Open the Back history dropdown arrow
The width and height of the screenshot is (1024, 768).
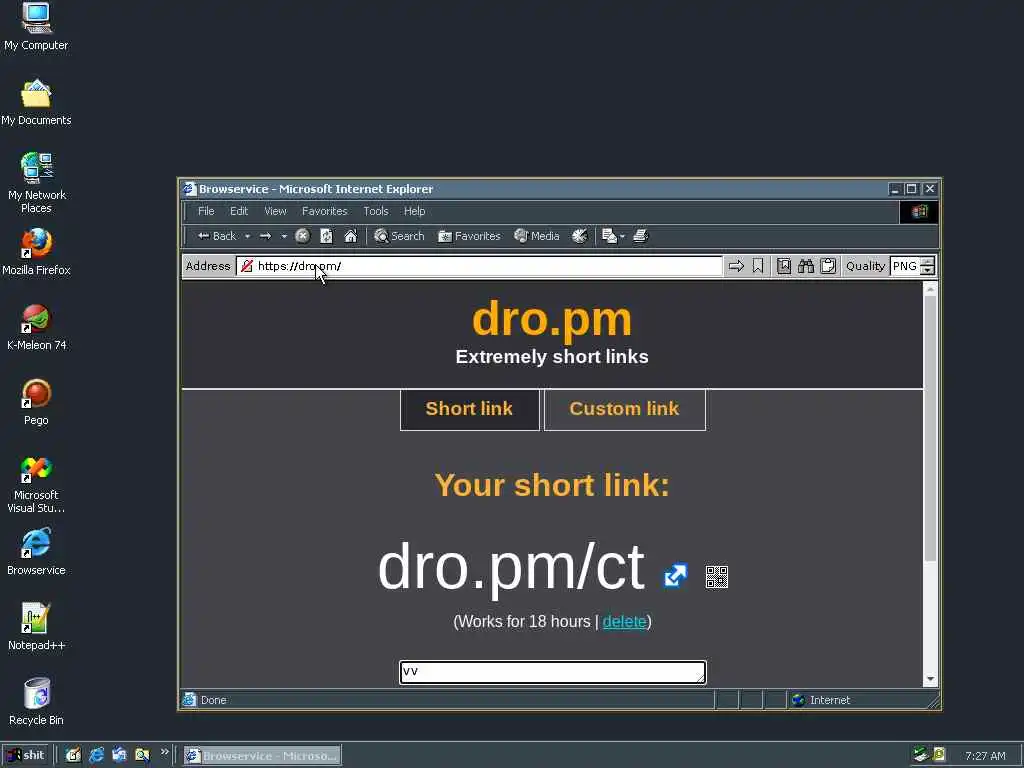tap(248, 236)
